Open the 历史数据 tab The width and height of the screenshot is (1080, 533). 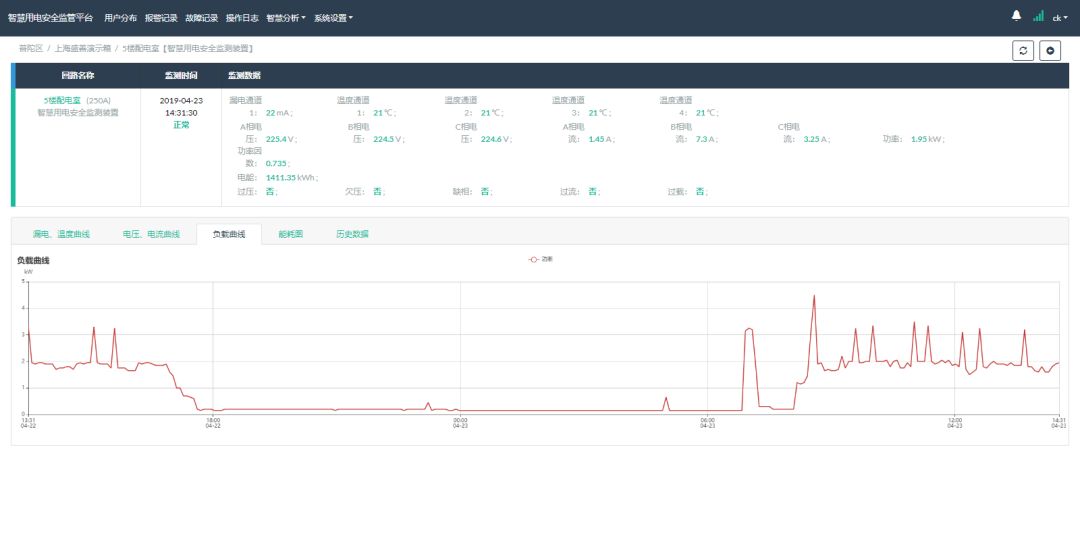tap(352, 234)
